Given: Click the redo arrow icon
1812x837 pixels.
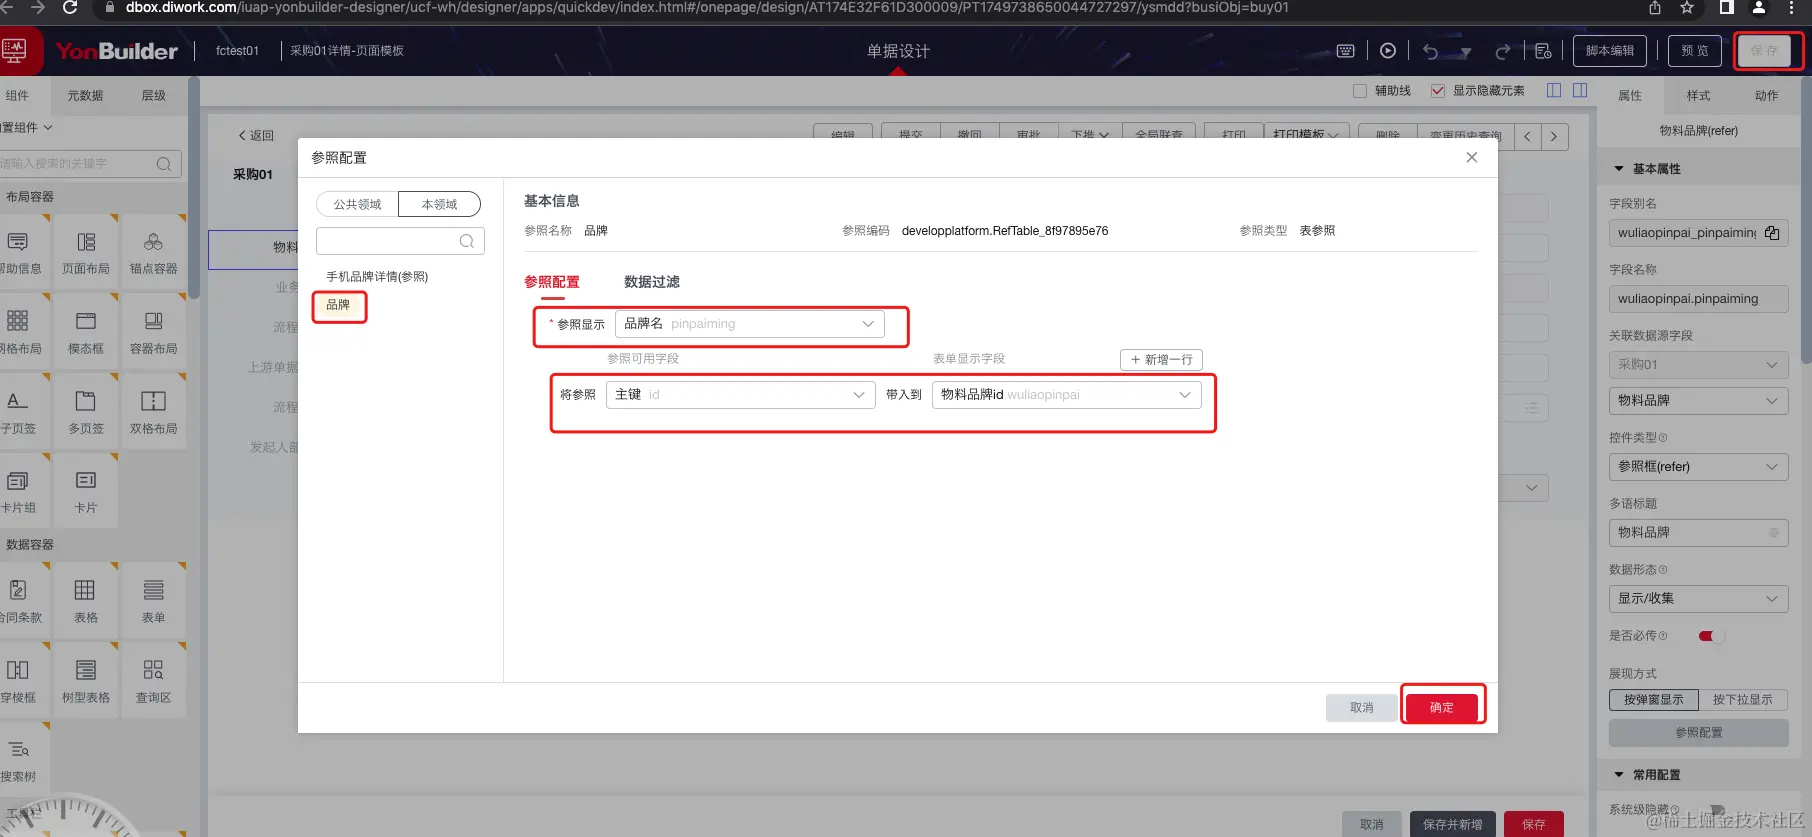Looking at the screenshot, I should pyautogui.click(x=1502, y=51).
